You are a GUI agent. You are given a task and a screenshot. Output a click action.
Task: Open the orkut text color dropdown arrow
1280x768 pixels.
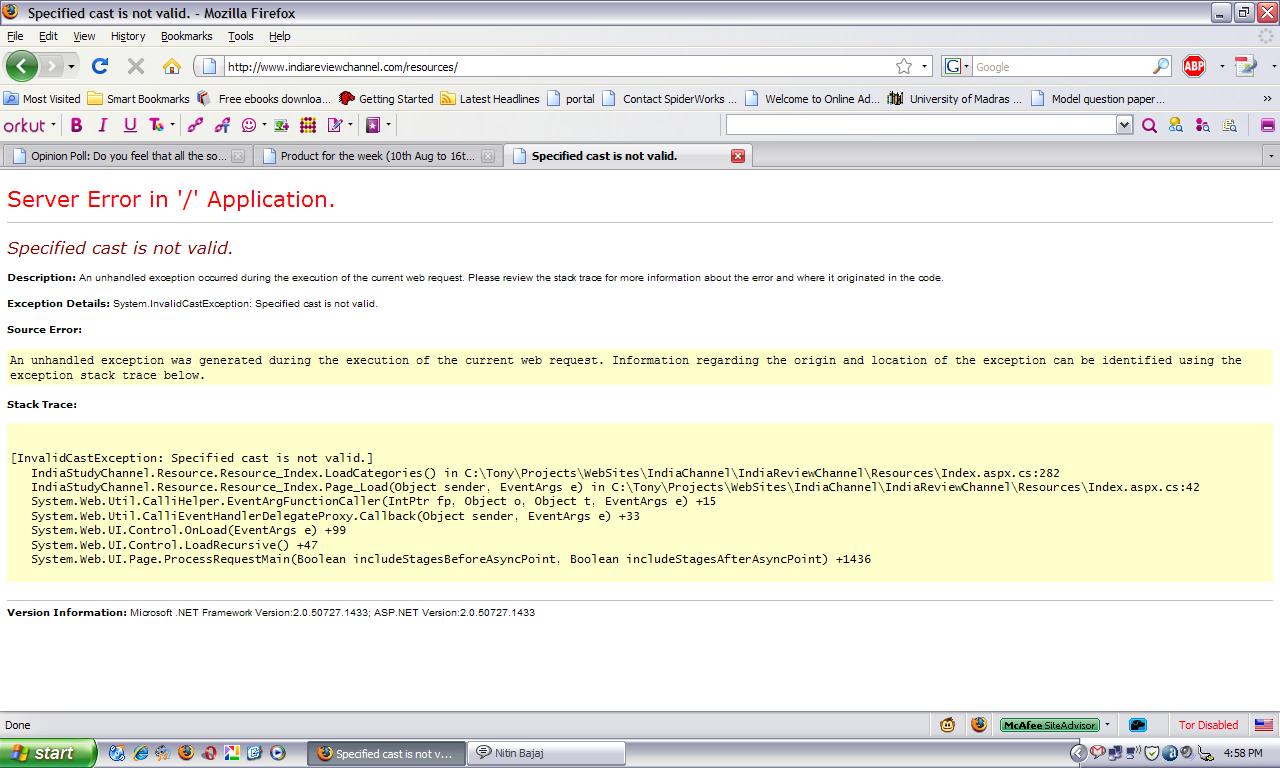[172, 125]
